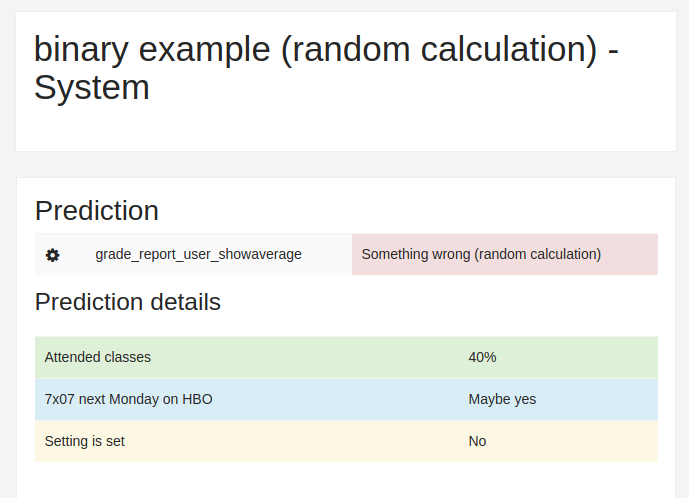The height and width of the screenshot is (498, 689).
Task: Select the 'Setting is set' label
Action: click(84, 441)
